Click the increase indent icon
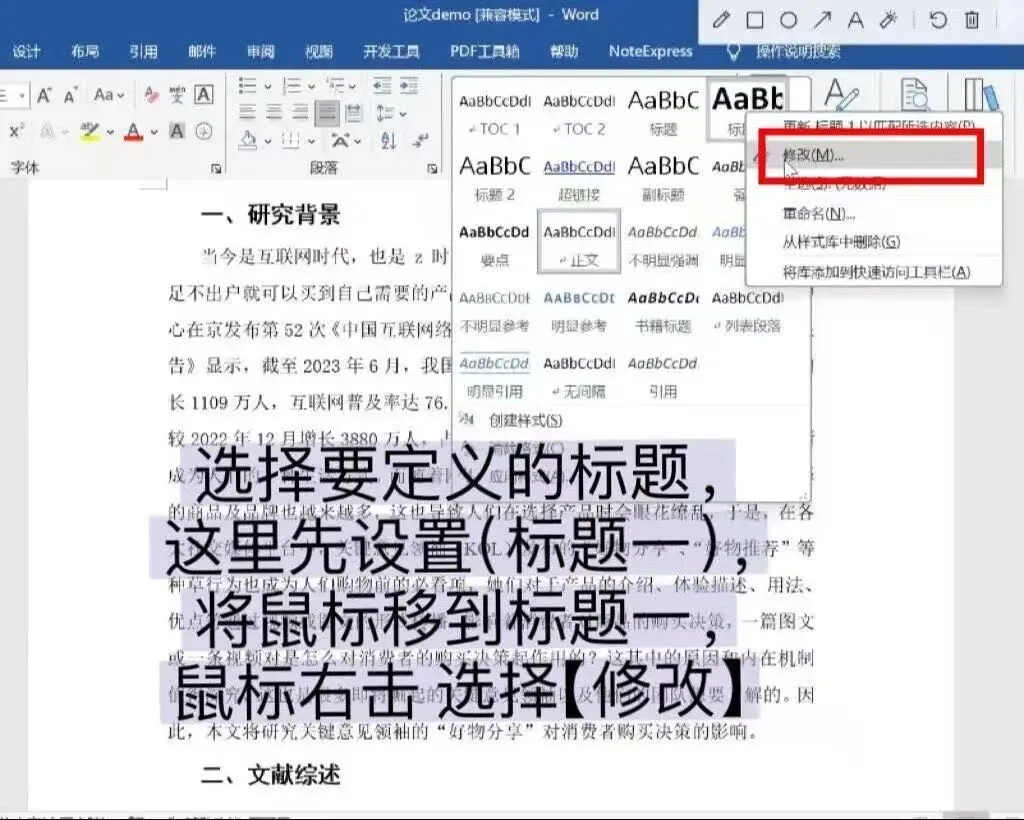The height and width of the screenshot is (820, 1024). (409, 86)
